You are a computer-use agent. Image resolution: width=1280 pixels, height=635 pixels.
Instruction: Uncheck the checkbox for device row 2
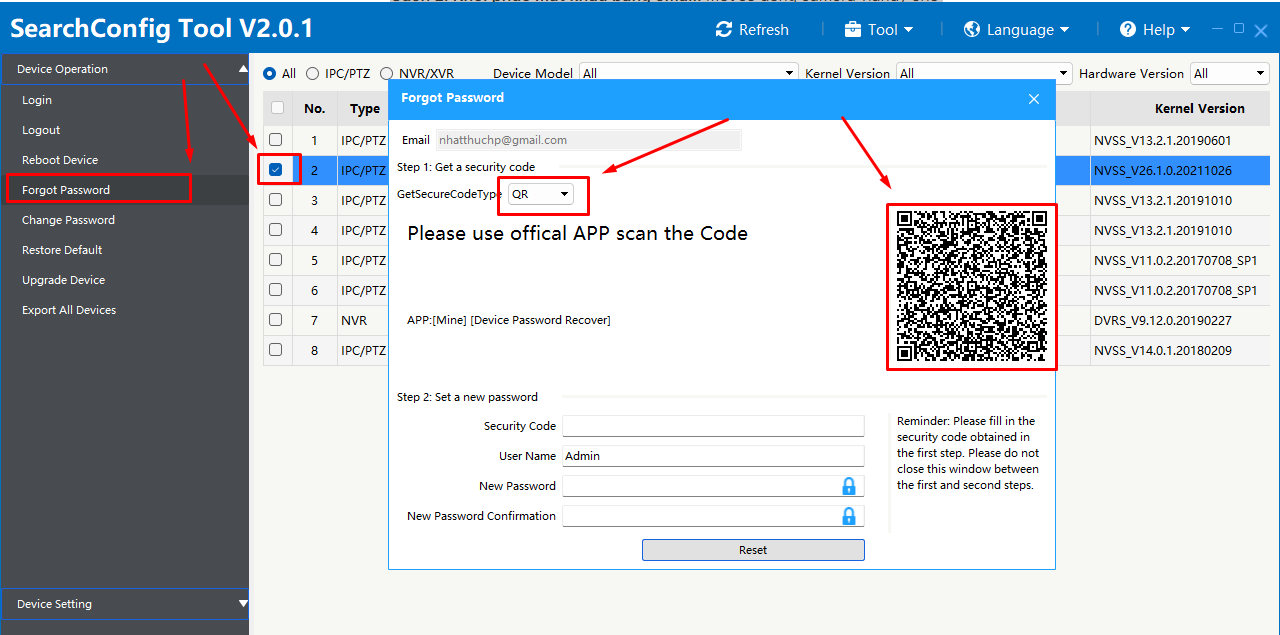[x=275, y=170]
